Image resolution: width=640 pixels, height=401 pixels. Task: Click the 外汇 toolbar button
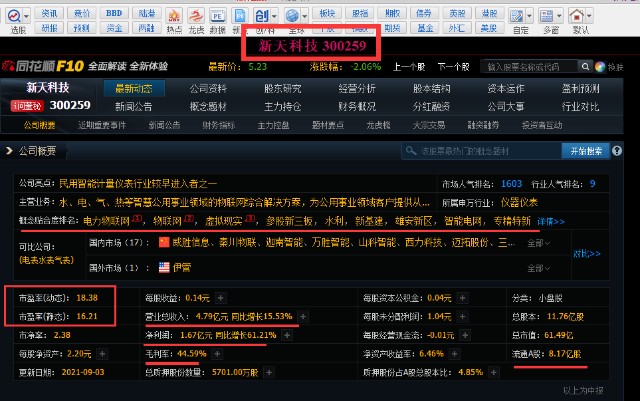coord(457,28)
